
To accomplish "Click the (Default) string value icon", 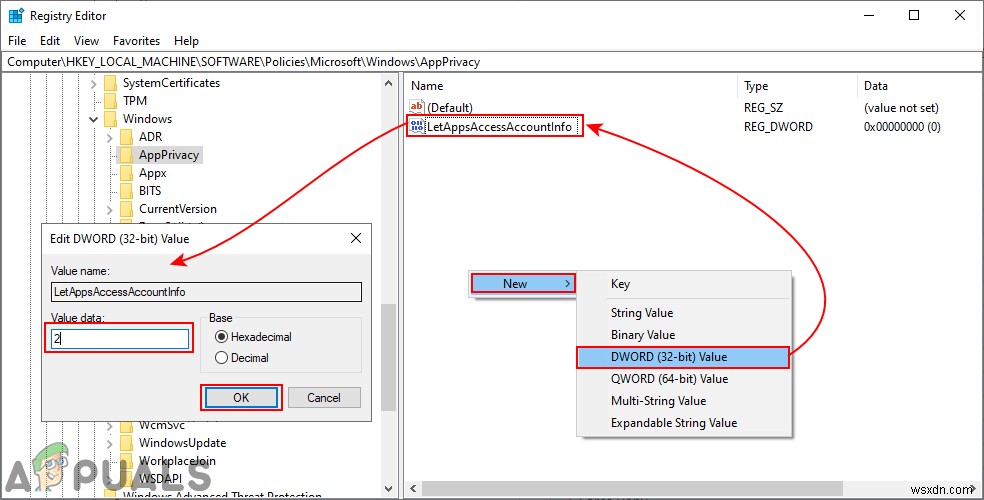I will pos(417,107).
